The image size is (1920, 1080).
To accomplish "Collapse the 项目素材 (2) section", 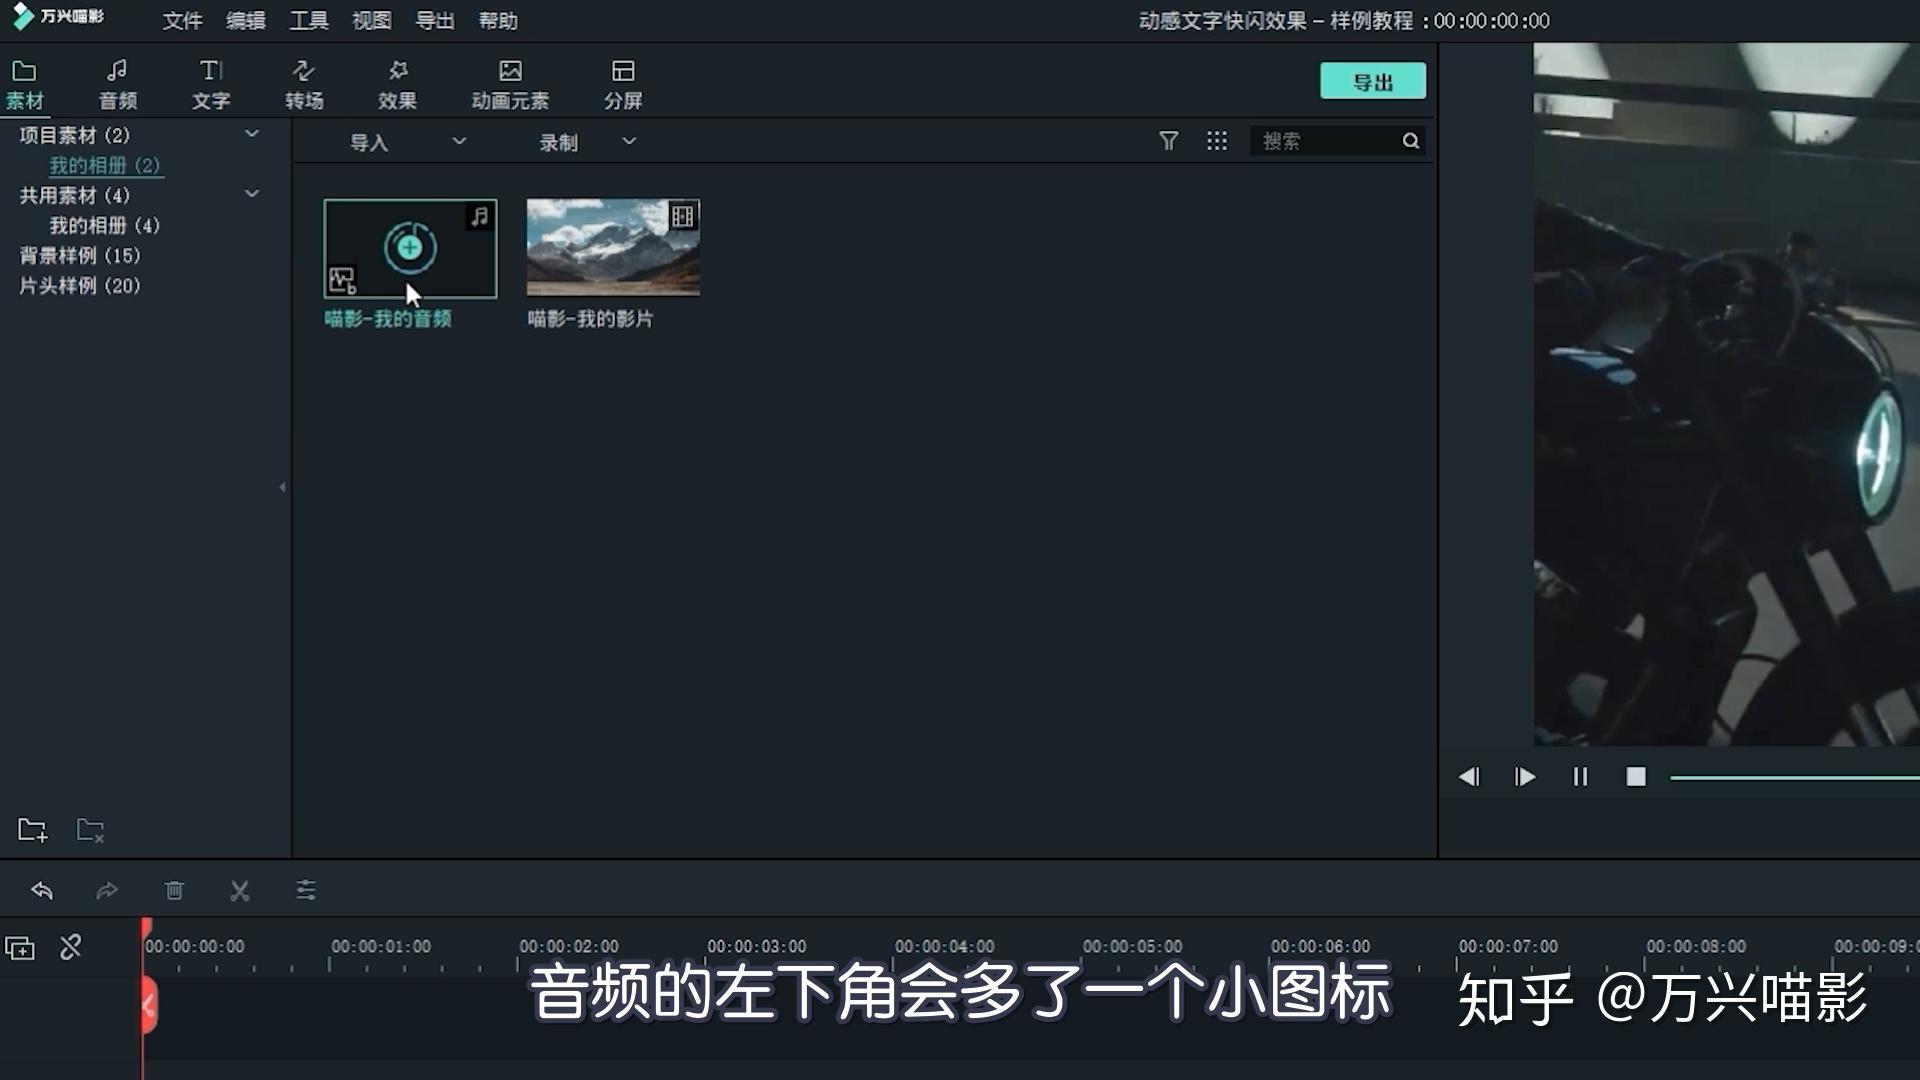I will [x=252, y=134].
